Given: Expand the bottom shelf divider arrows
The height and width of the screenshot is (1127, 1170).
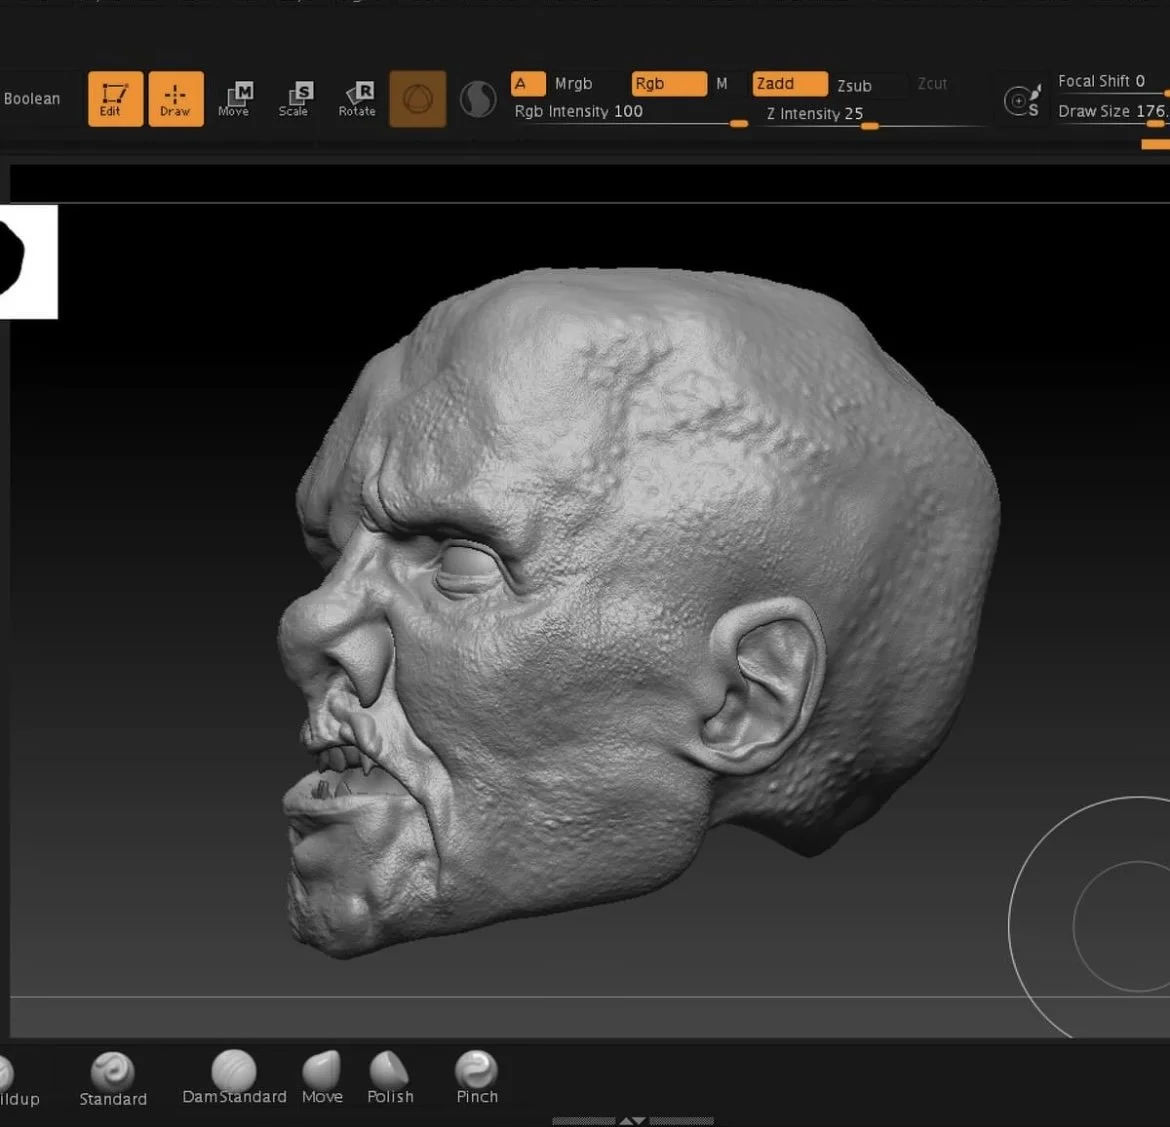Looking at the screenshot, I should click(x=632, y=1120).
